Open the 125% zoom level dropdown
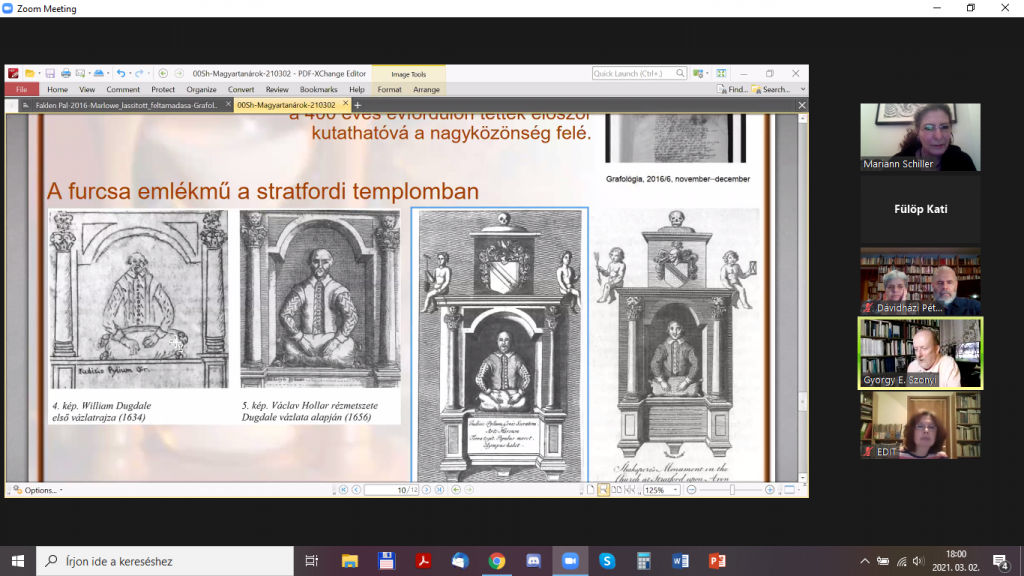The image size is (1024, 576). pos(675,490)
